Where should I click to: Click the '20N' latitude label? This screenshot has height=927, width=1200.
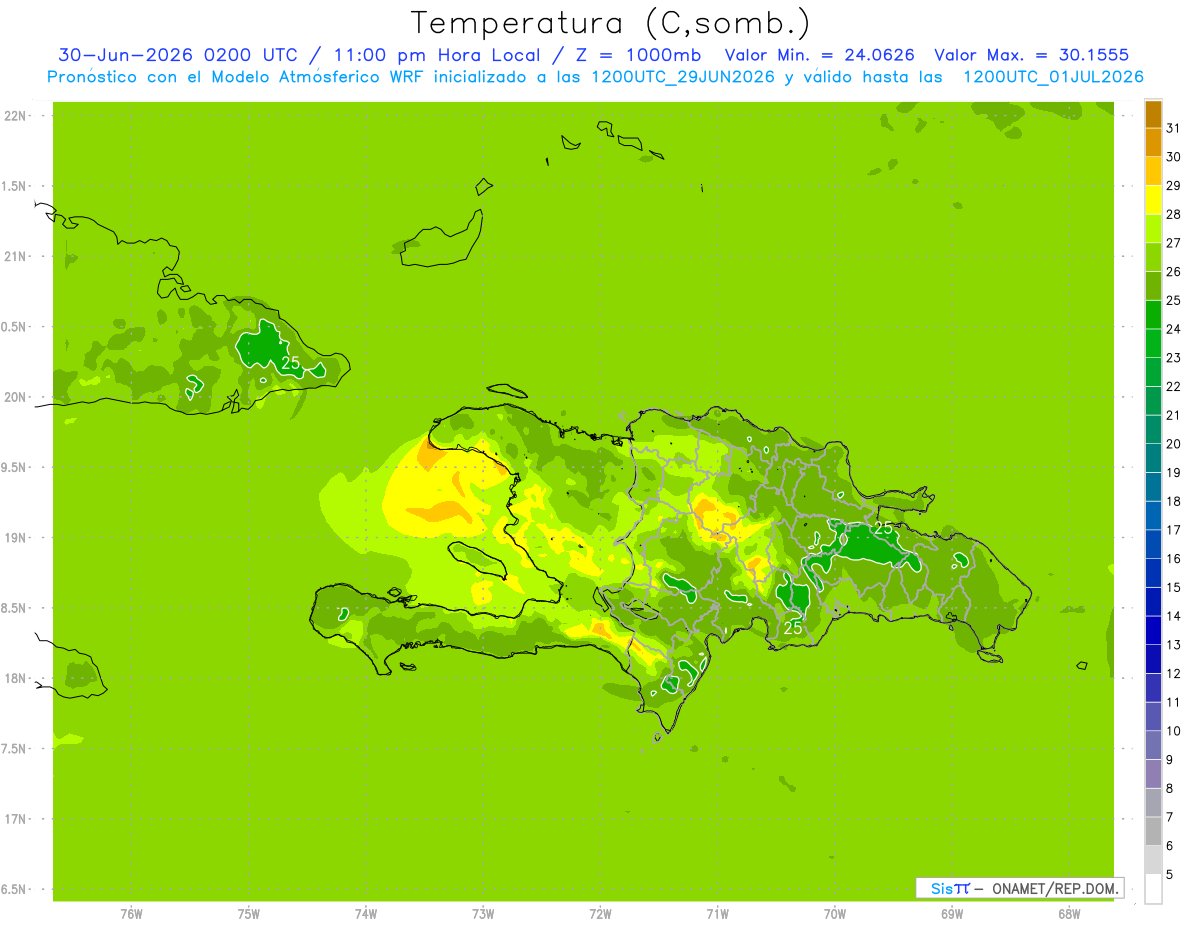pos(15,397)
